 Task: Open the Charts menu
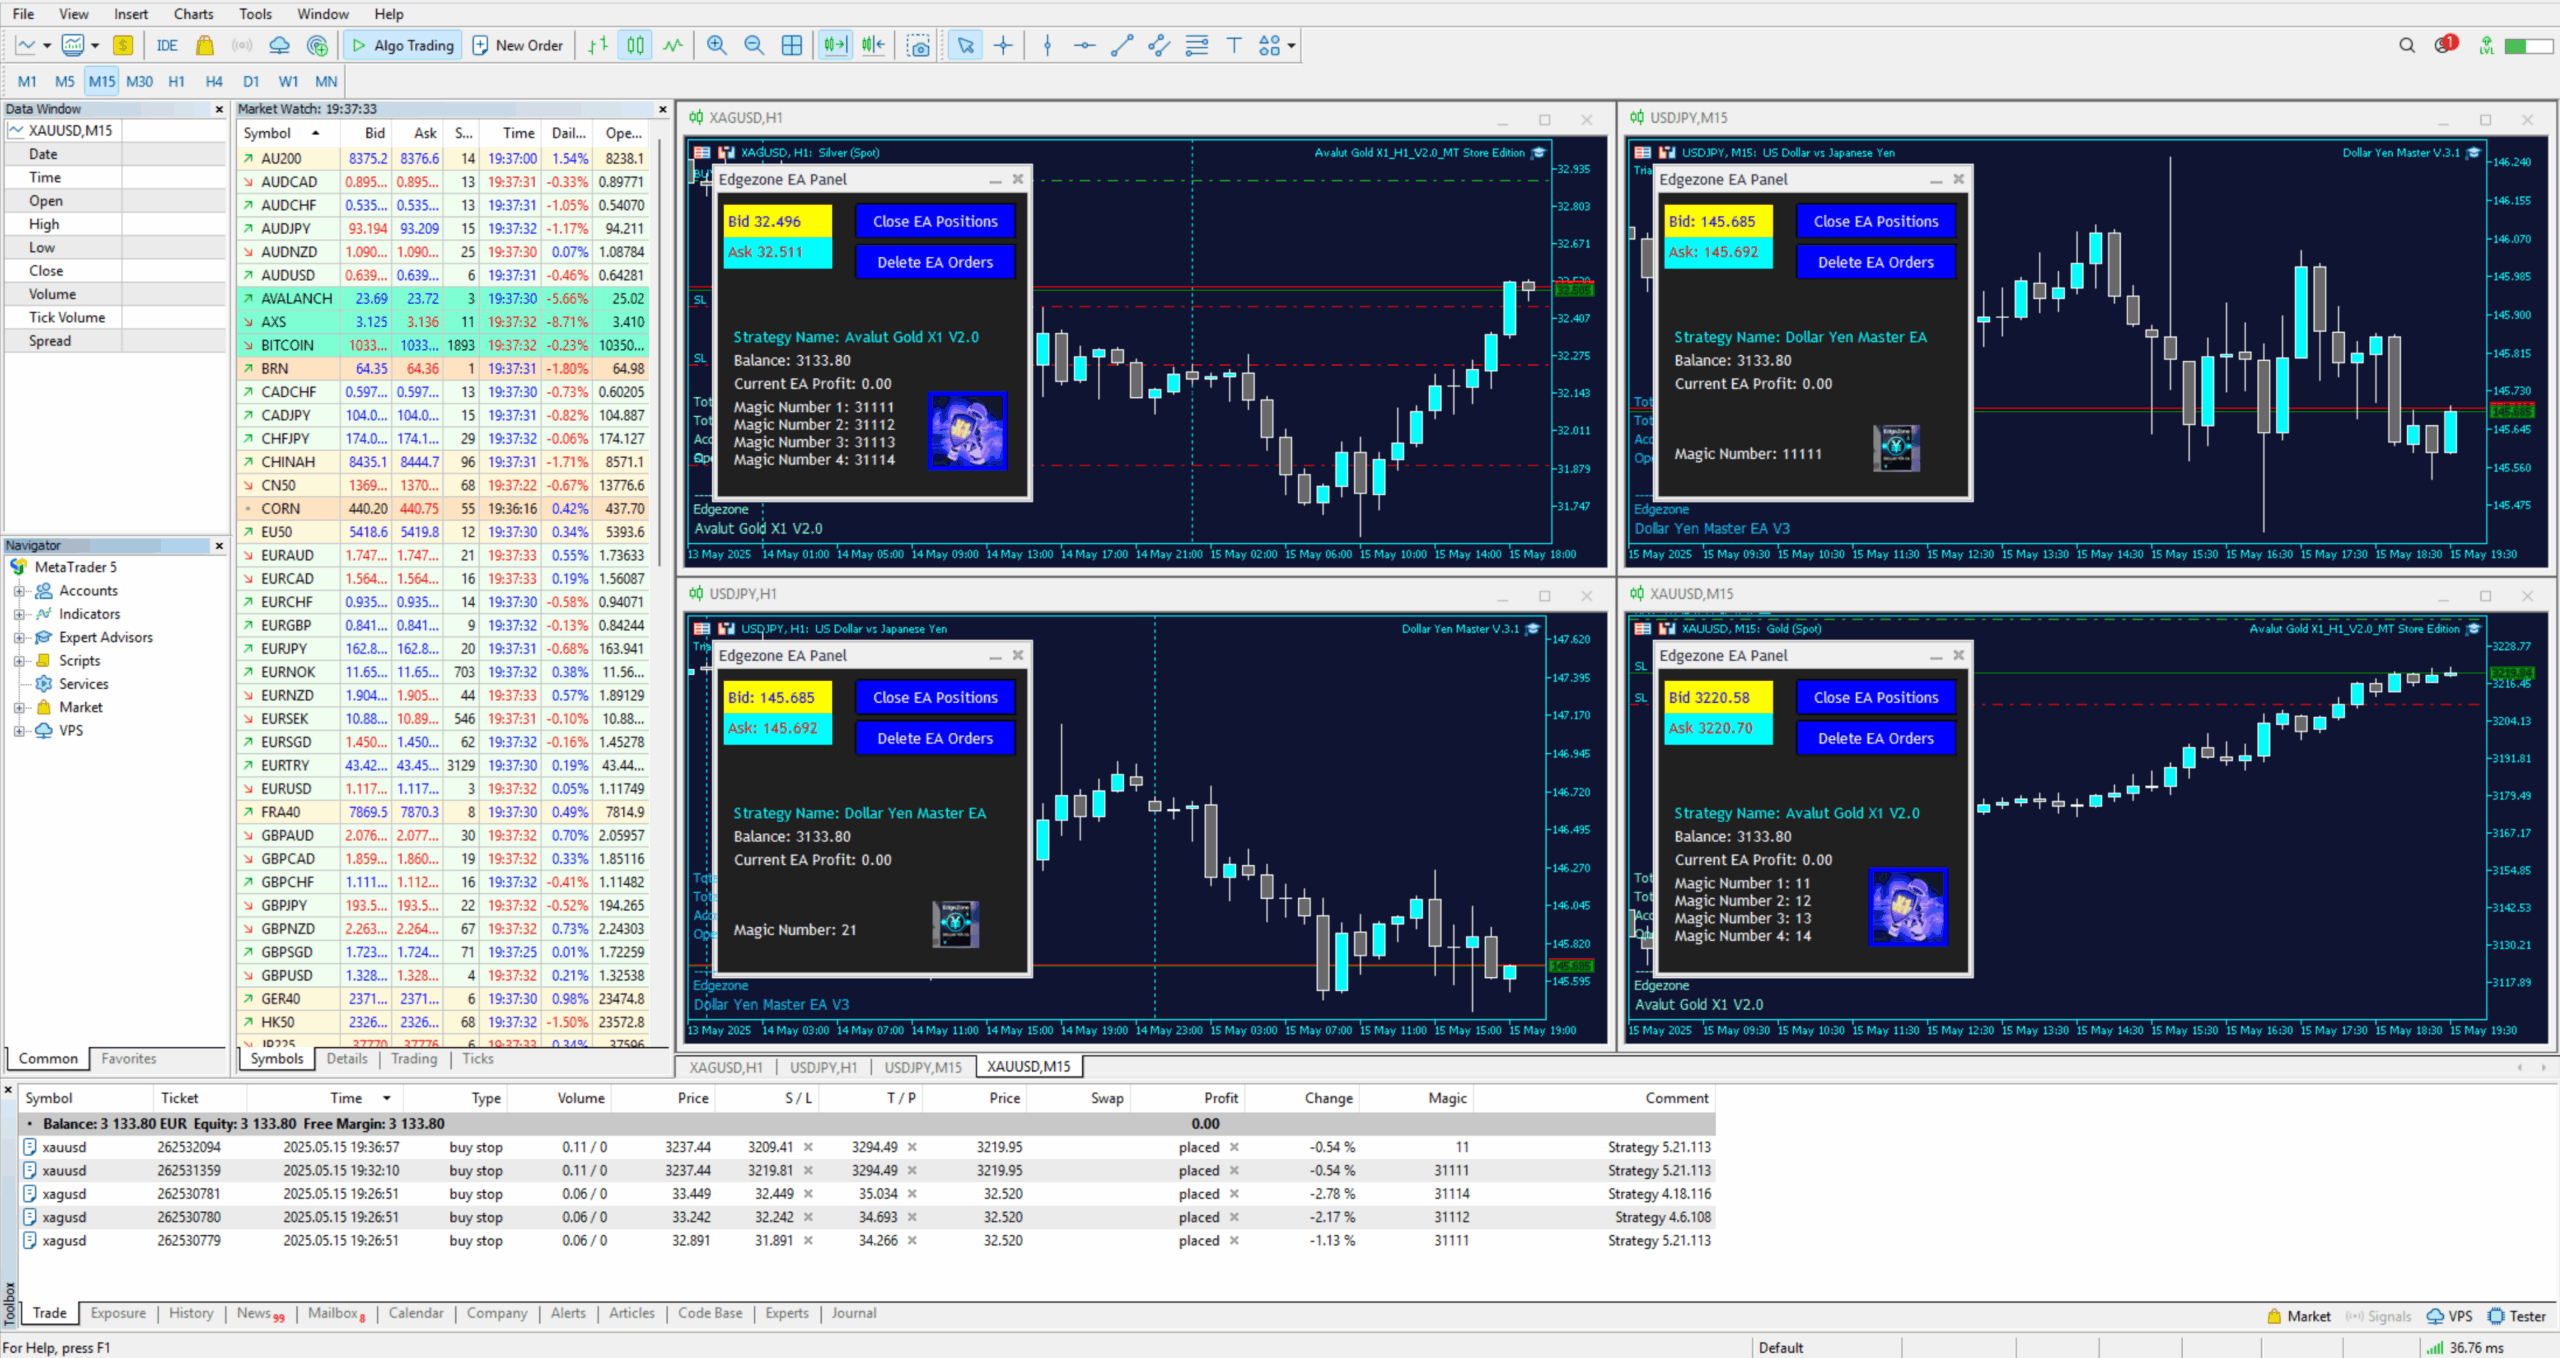point(193,14)
